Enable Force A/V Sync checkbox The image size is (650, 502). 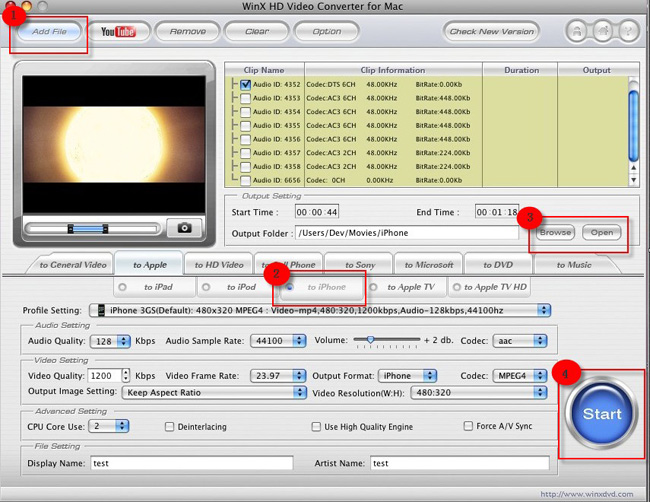[x=468, y=426]
